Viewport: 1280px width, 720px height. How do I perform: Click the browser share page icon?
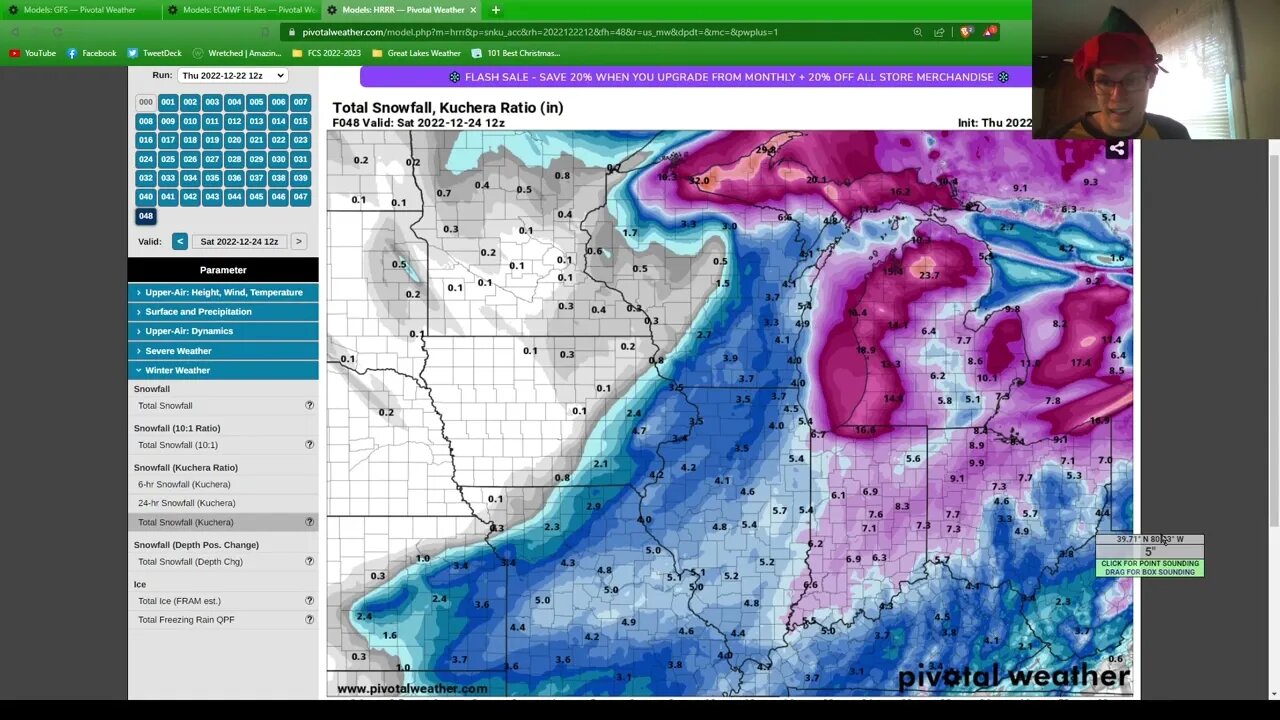tap(940, 32)
